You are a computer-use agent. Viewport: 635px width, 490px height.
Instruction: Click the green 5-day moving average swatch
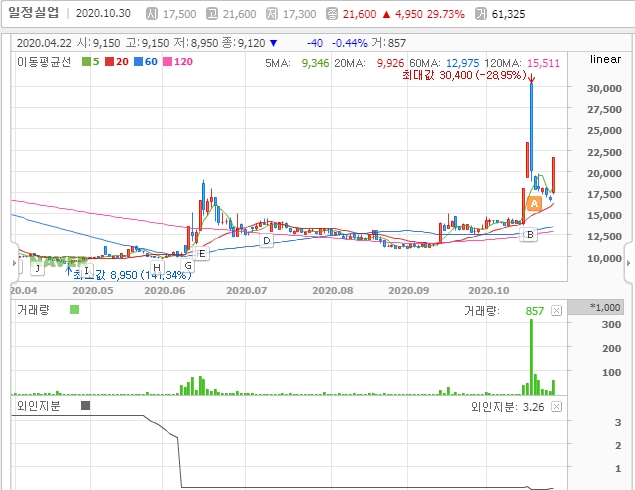[x=86, y=62]
